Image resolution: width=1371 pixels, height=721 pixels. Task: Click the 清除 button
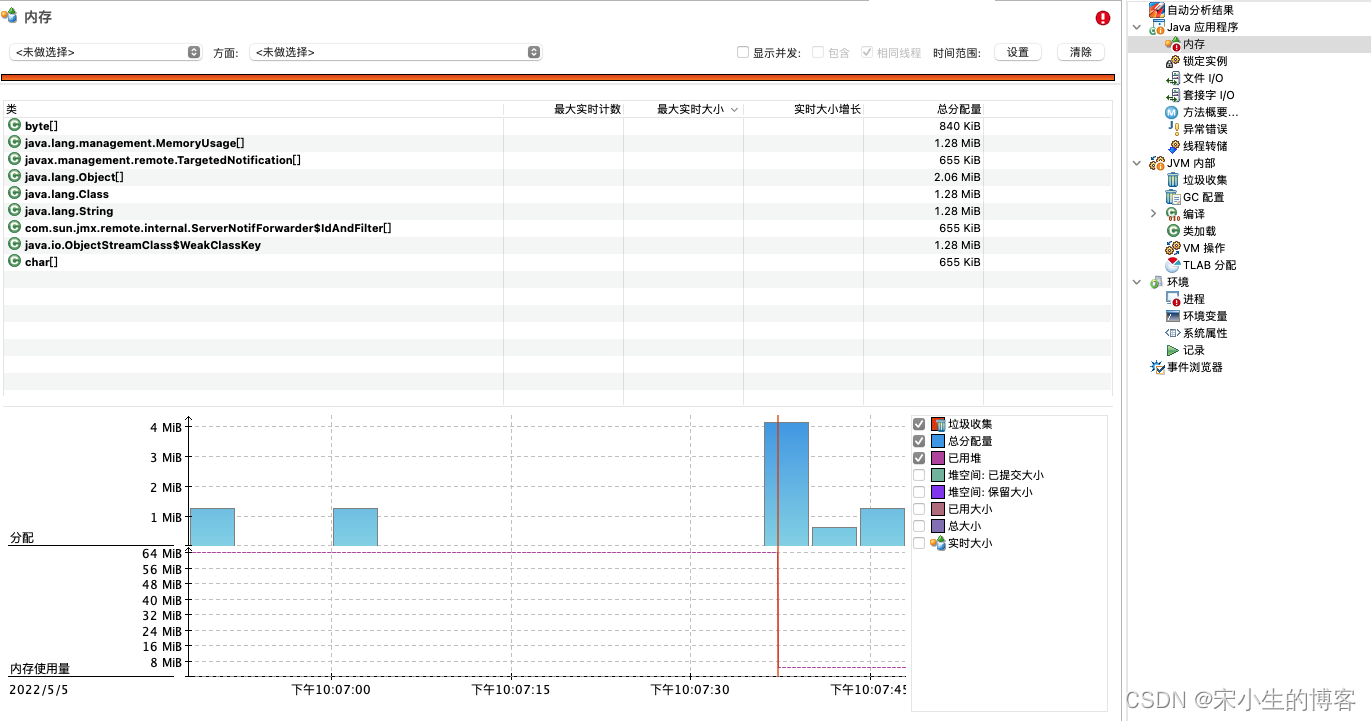(x=1081, y=52)
